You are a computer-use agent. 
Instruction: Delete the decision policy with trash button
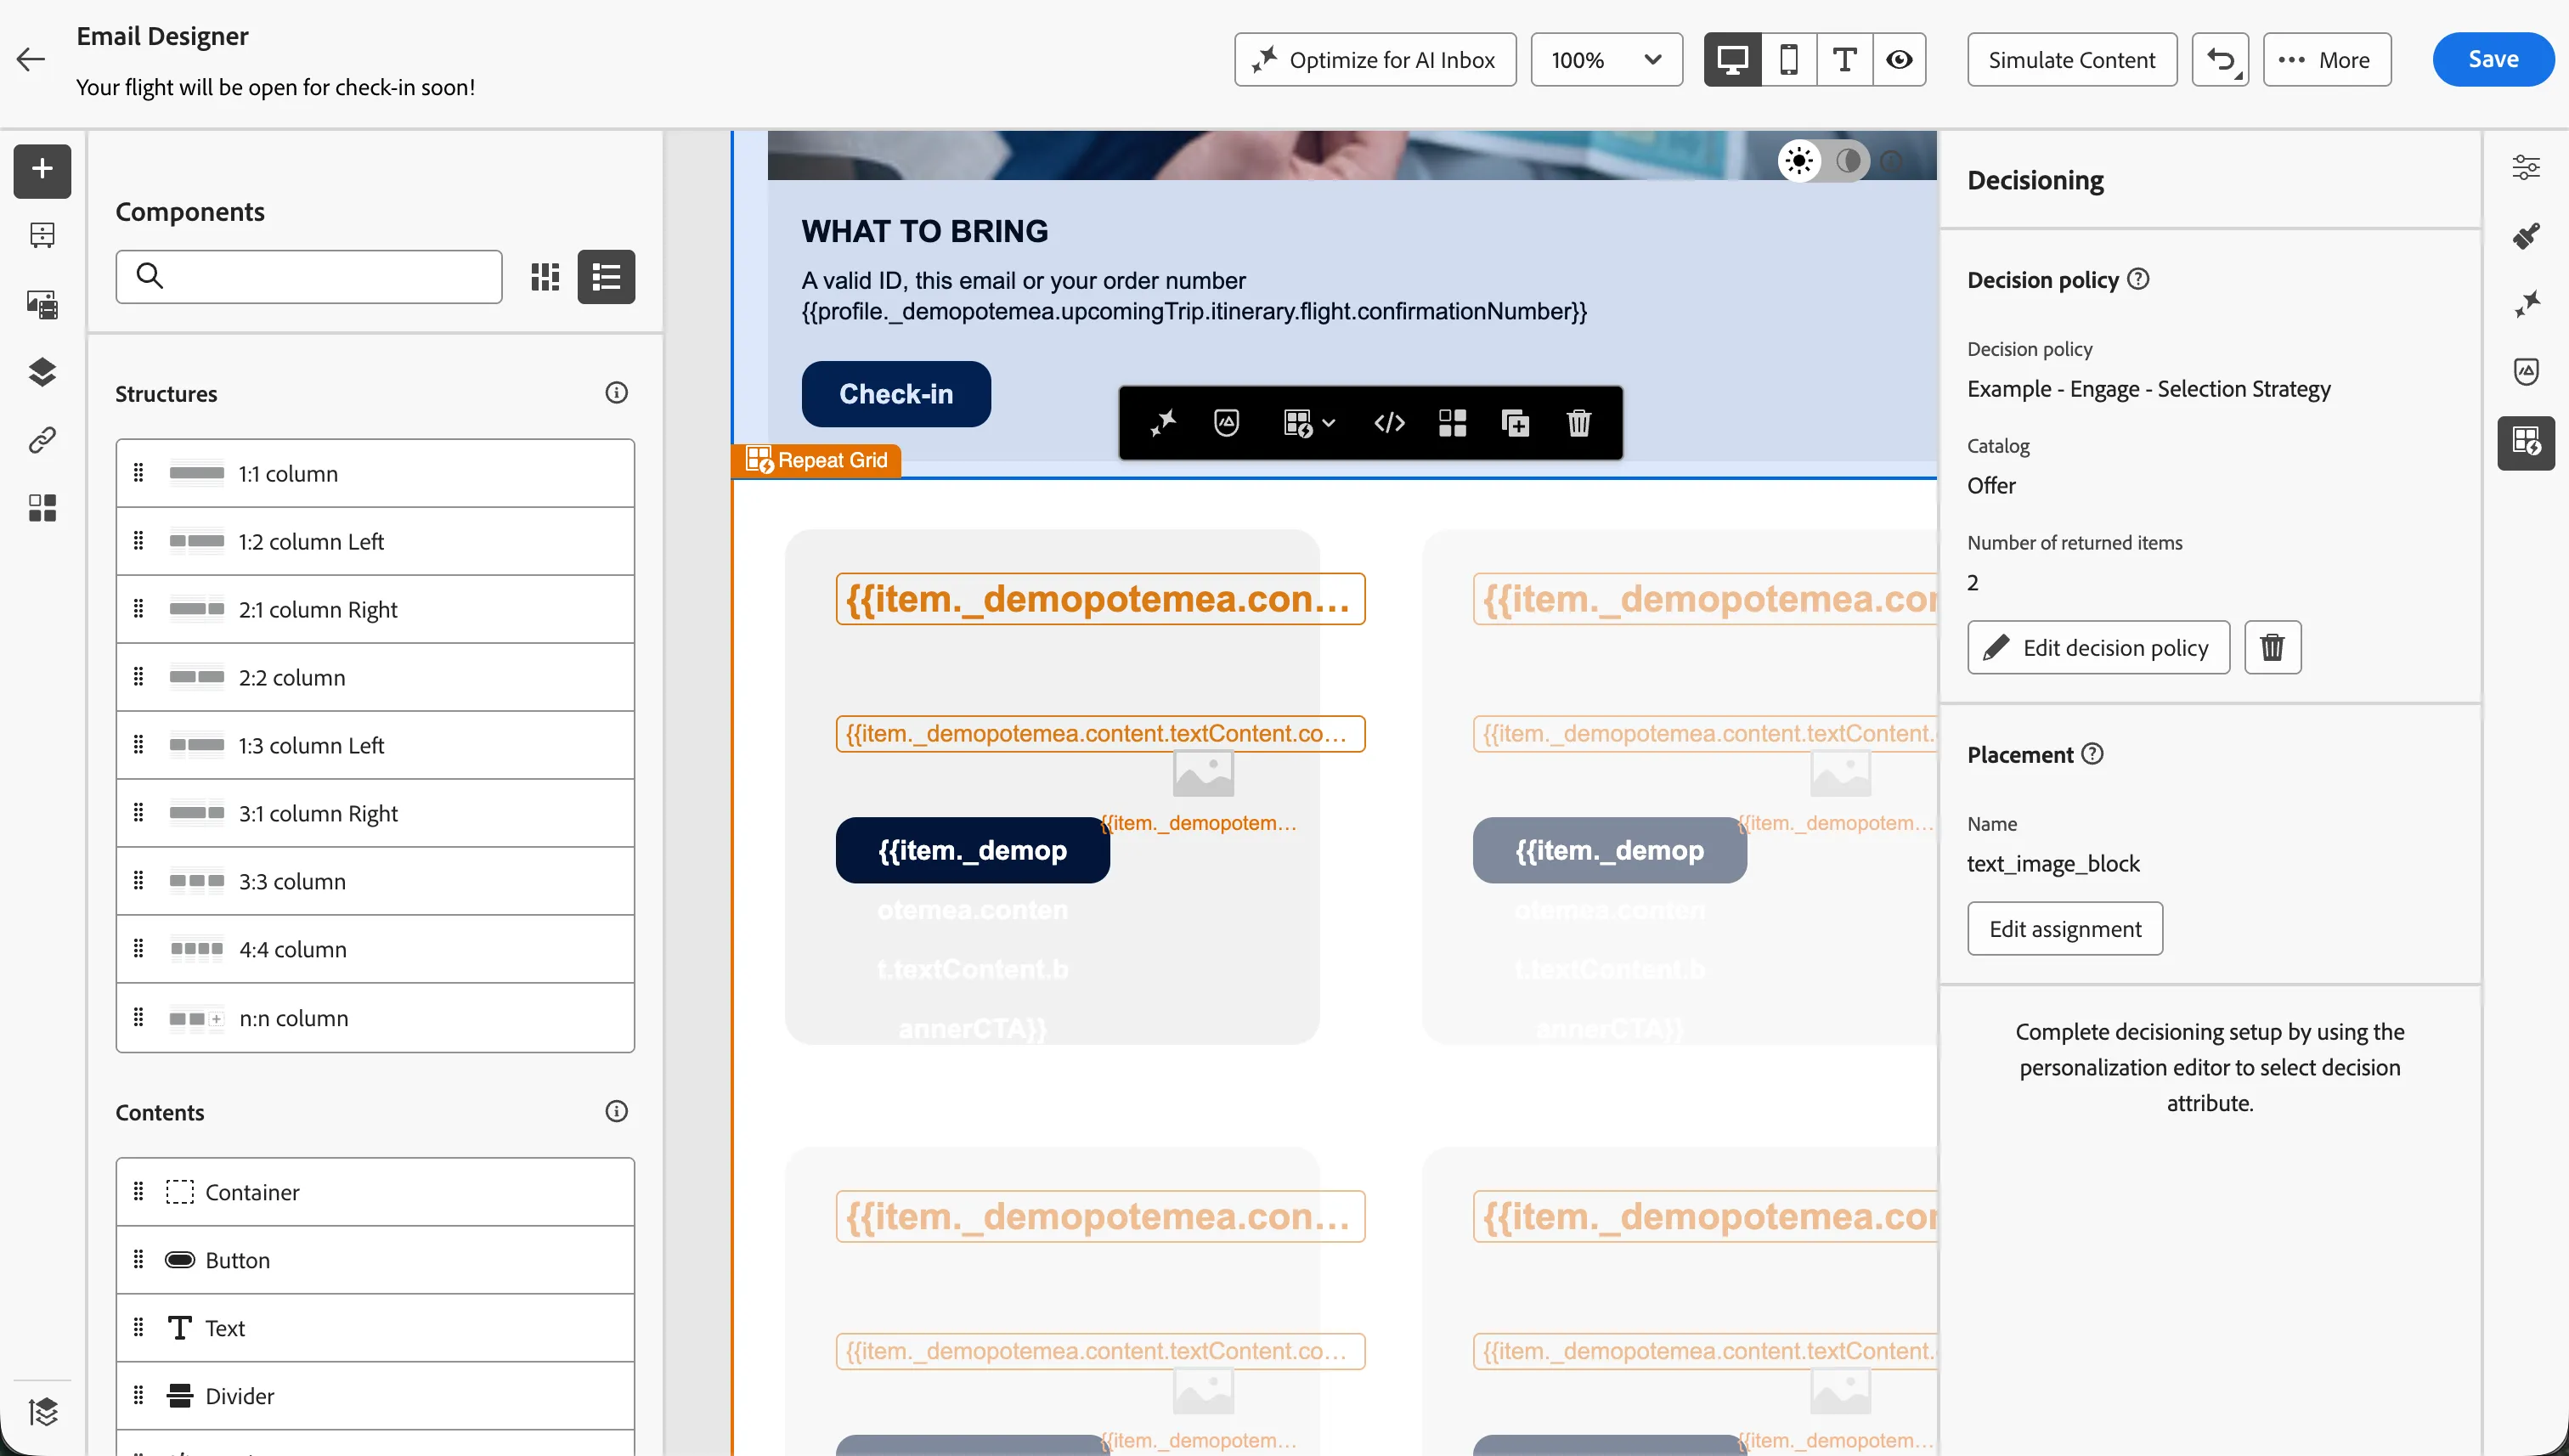pos(2272,647)
